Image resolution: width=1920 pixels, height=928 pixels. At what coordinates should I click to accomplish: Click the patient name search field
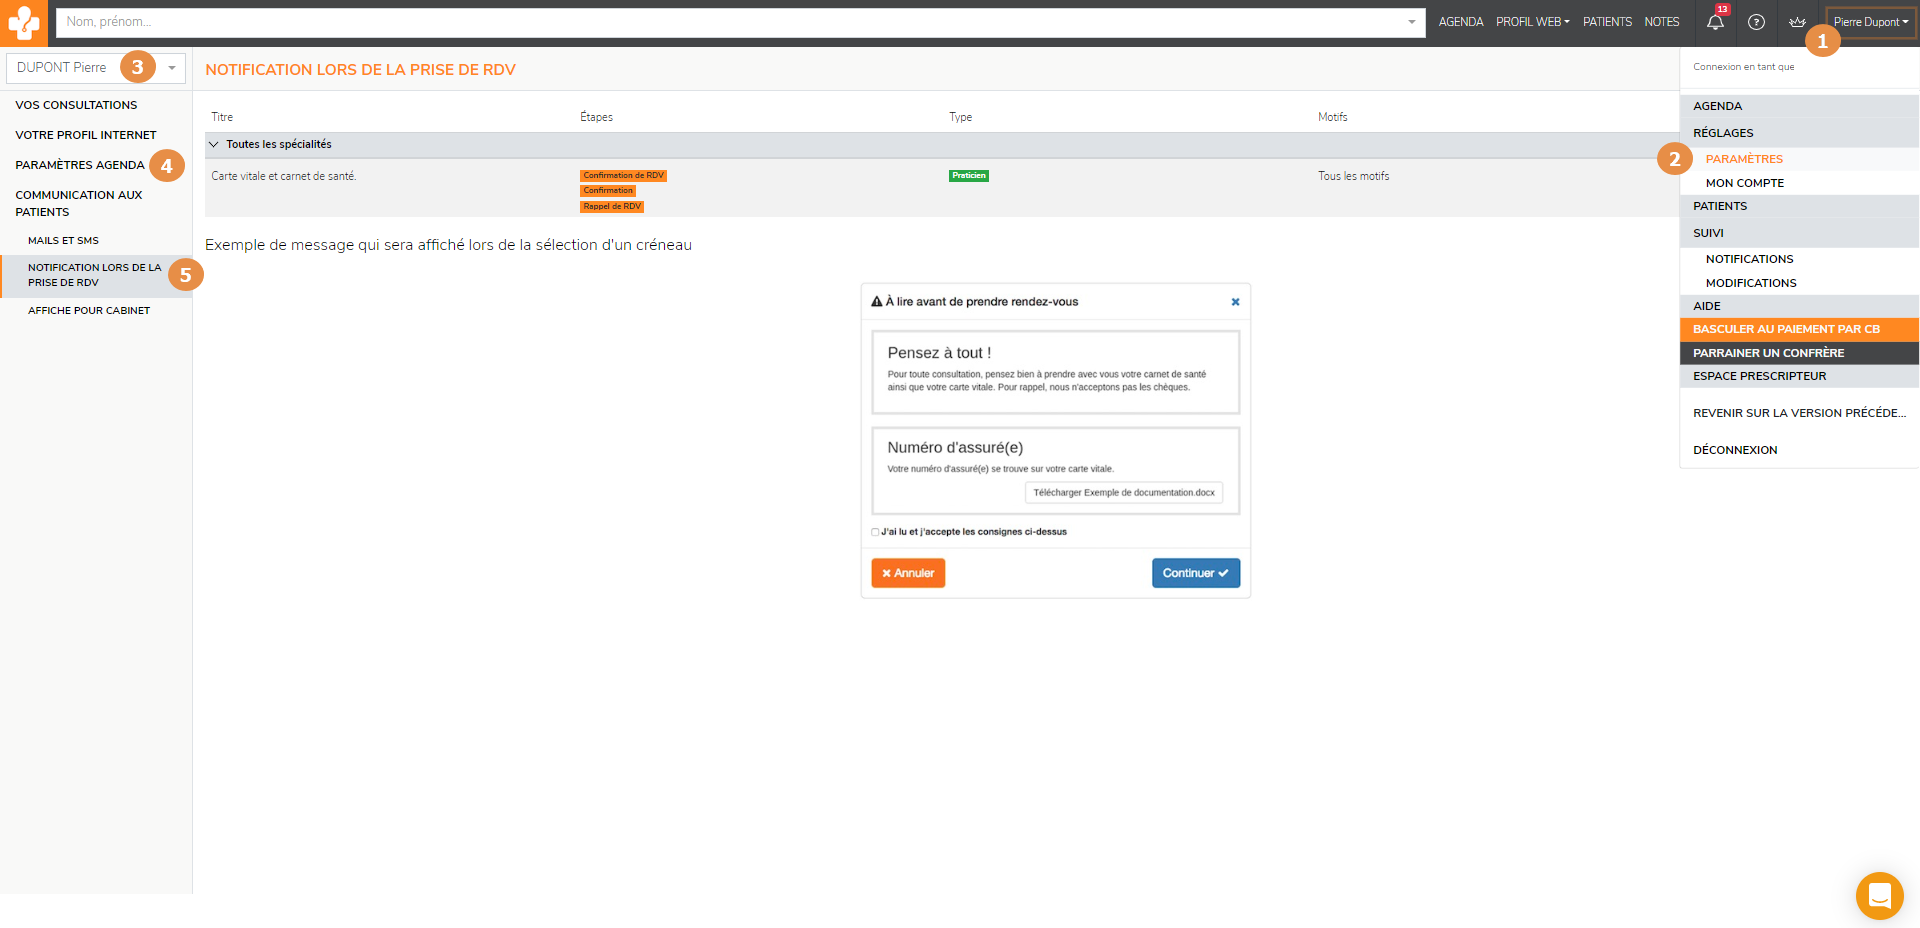(730, 22)
